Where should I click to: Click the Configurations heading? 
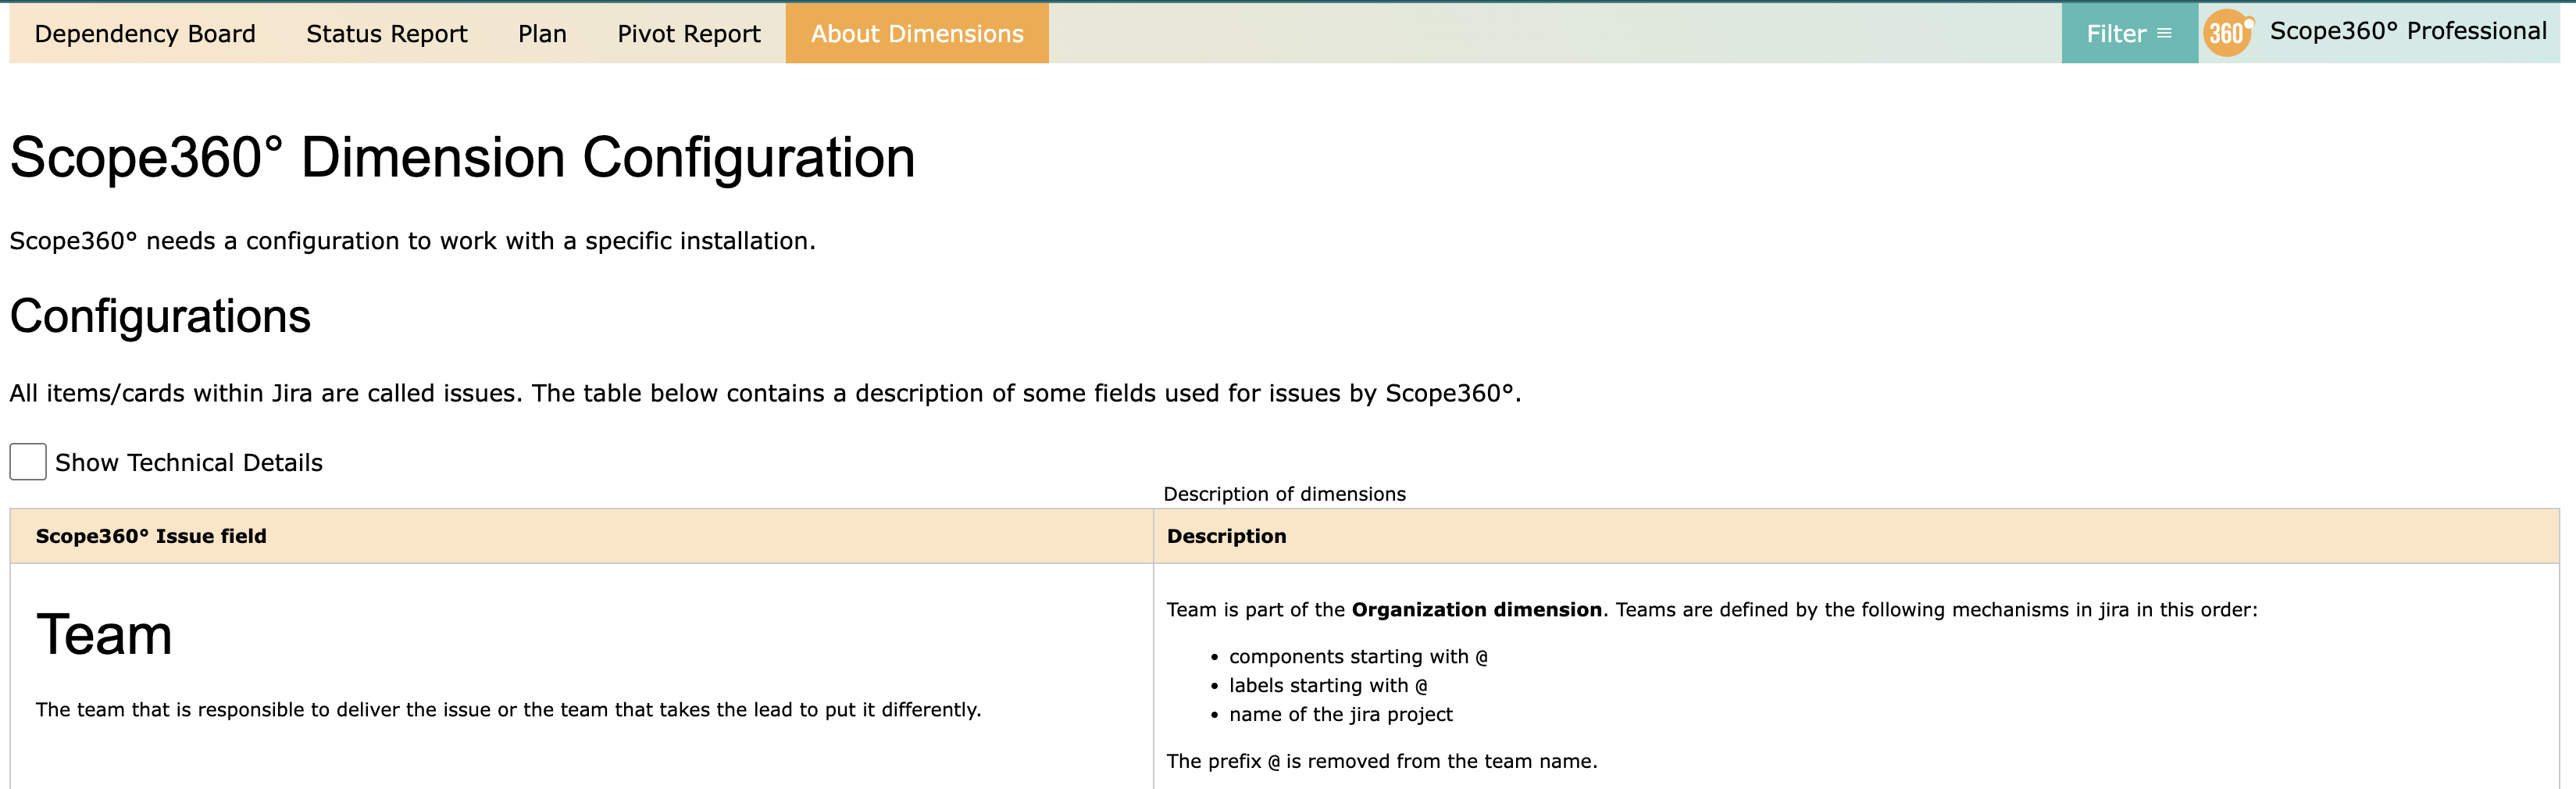160,316
